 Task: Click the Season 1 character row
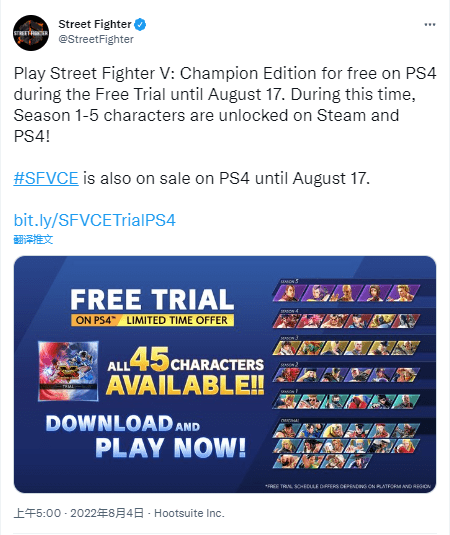click(346, 401)
